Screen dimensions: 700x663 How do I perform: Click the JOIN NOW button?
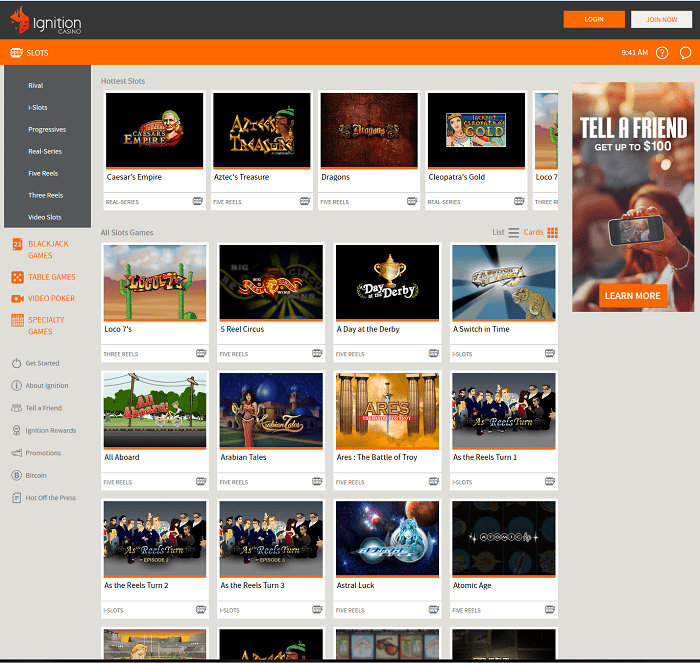(x=662, y=20)
